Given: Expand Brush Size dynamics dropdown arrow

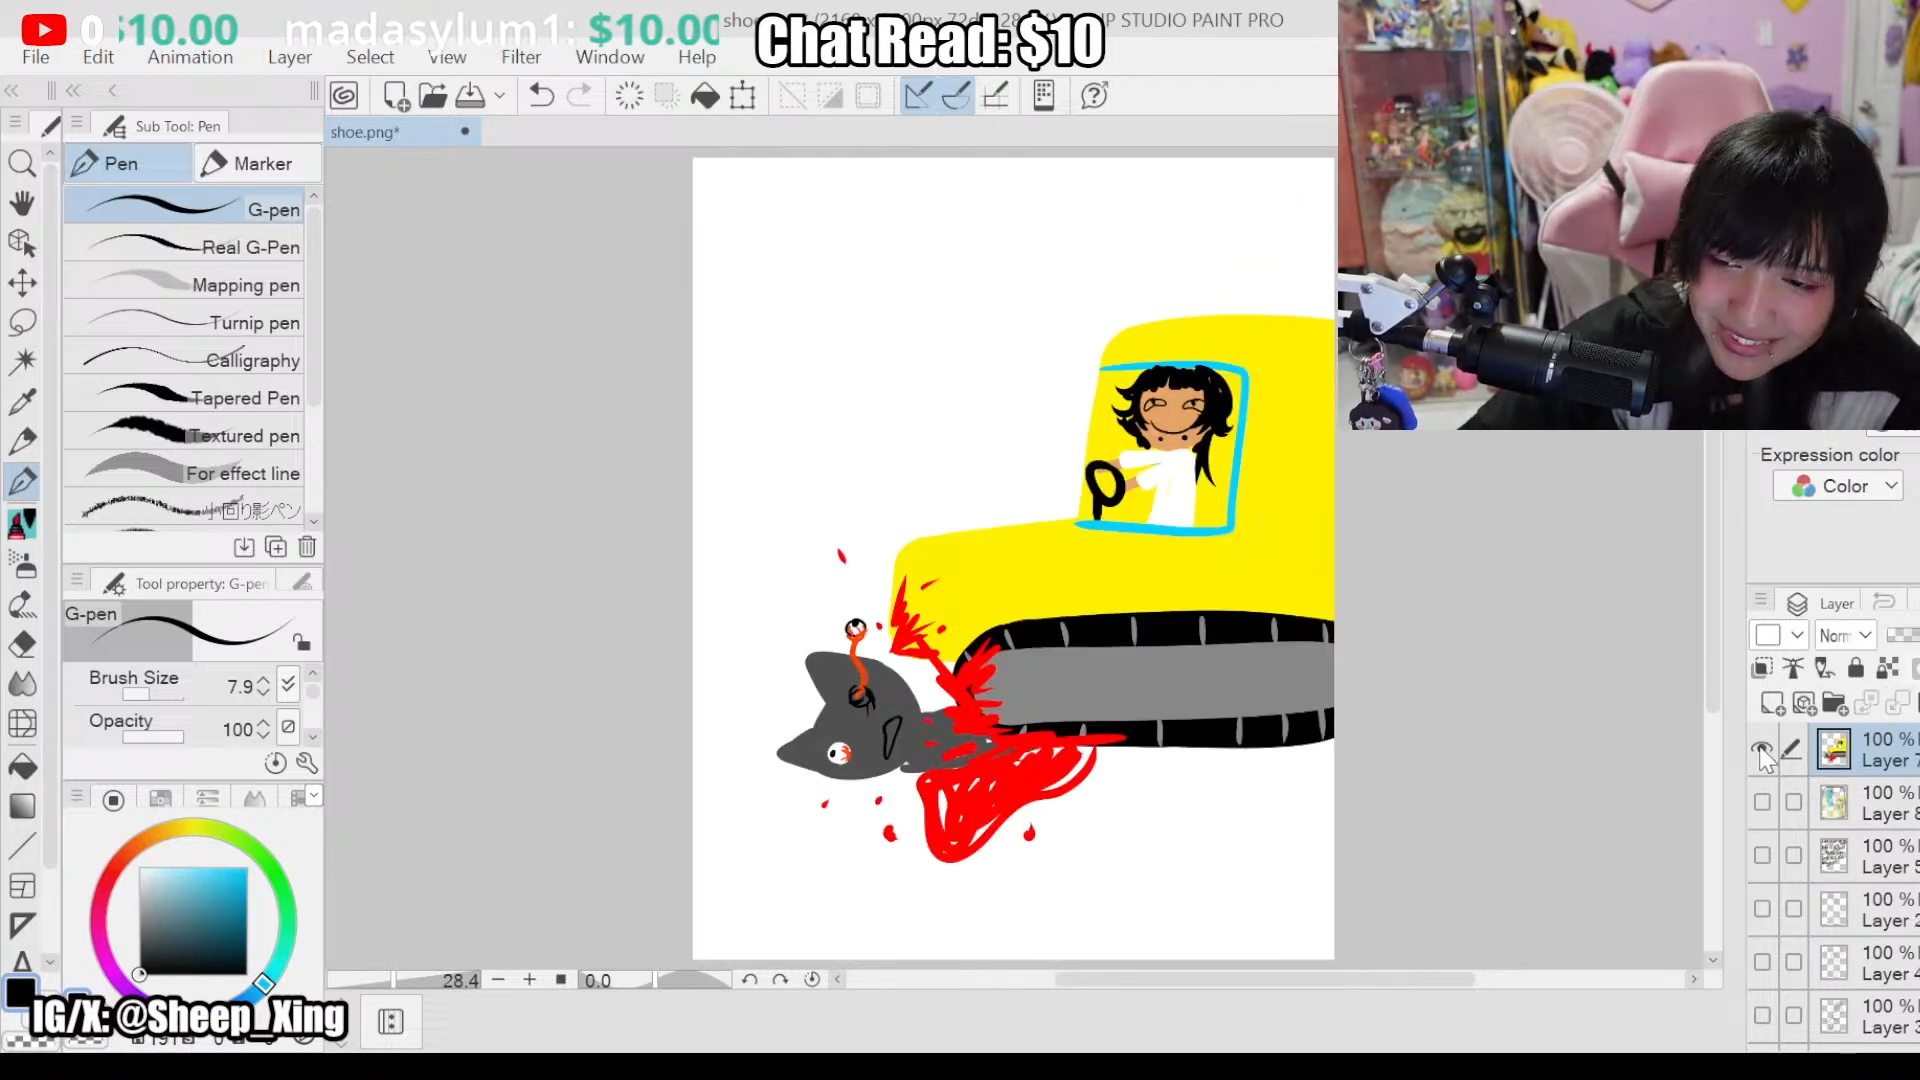Looking at the screenshot, I should point(288,684).
